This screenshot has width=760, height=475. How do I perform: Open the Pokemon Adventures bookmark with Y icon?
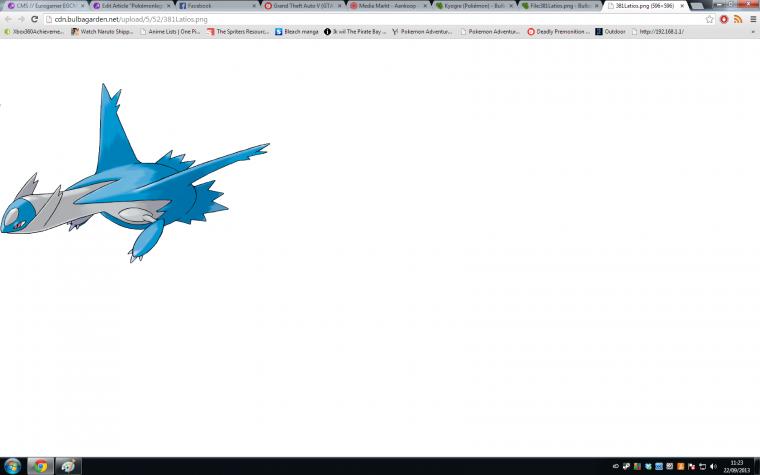click(422, 32)
